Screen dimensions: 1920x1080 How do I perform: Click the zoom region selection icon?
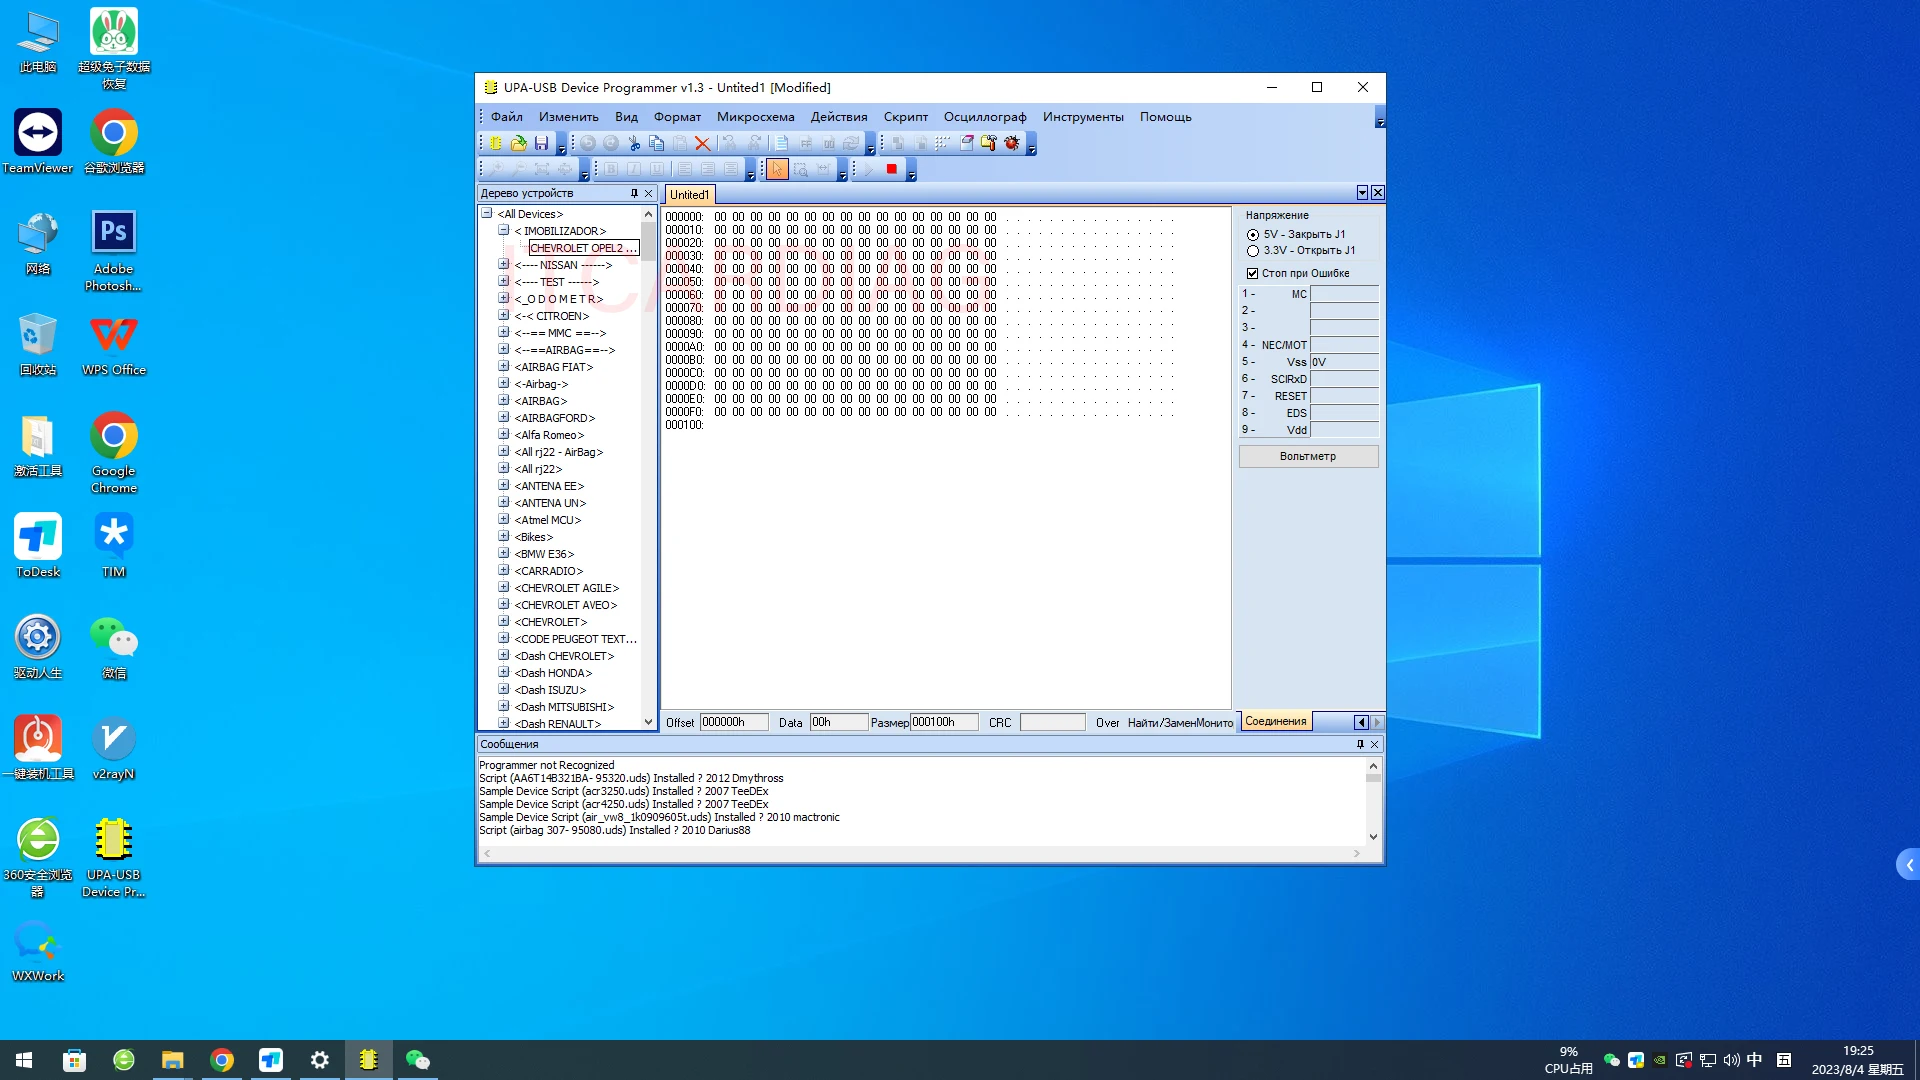[800, 170]
